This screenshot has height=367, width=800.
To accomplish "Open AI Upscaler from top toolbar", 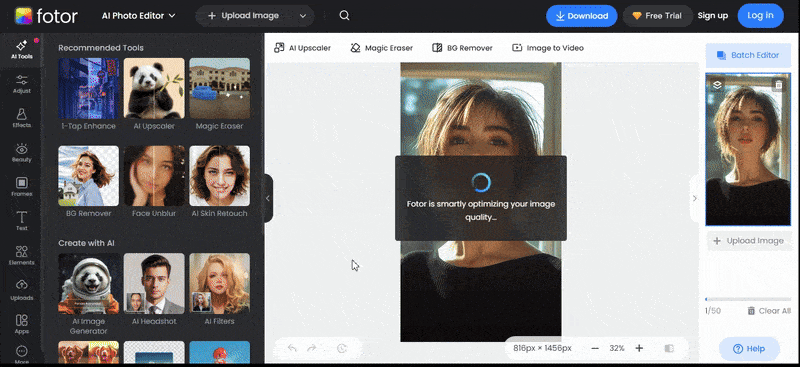I will [303, 48].
